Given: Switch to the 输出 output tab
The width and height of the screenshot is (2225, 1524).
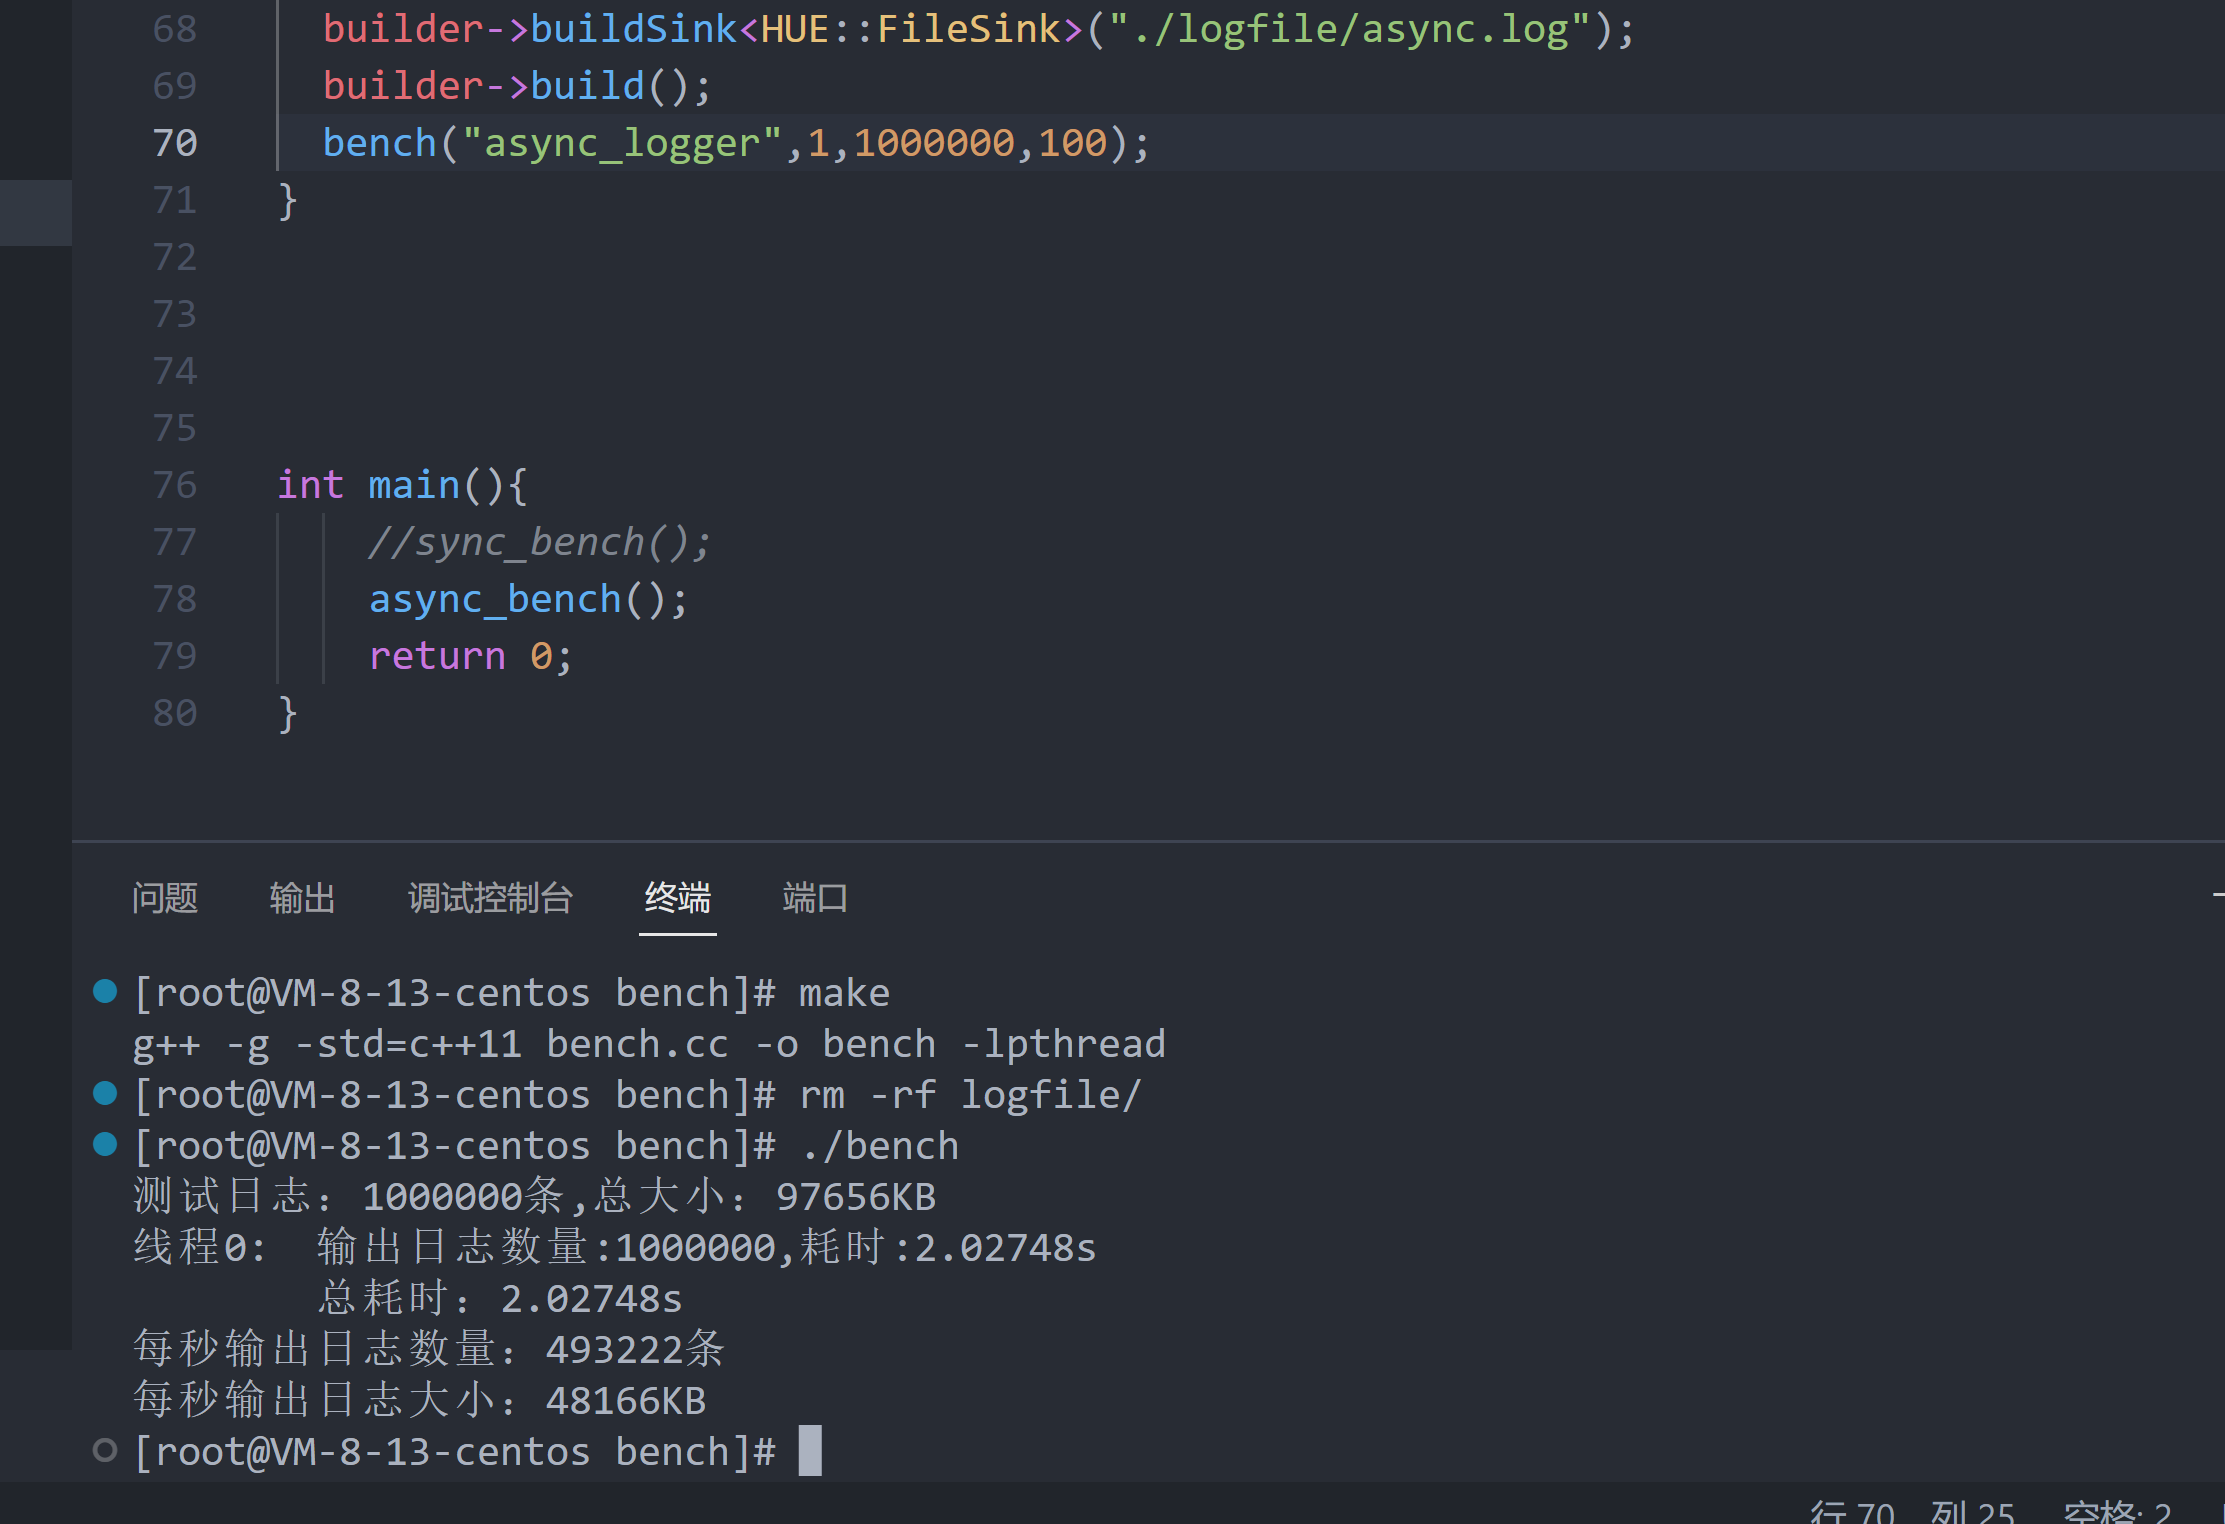Looking at the screenshot, I should coord(302,897).
